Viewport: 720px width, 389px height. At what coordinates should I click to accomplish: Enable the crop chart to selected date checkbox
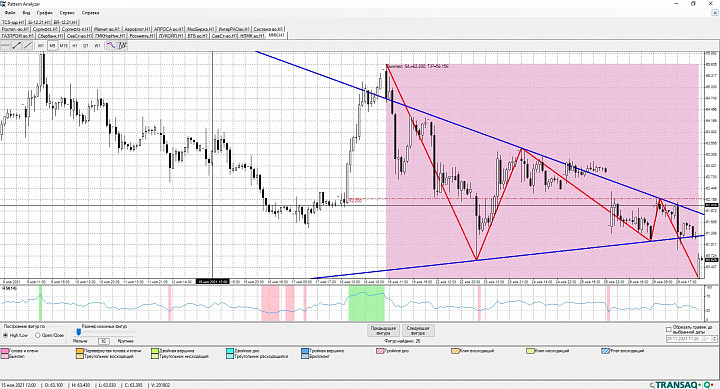(x=669, y=329)
